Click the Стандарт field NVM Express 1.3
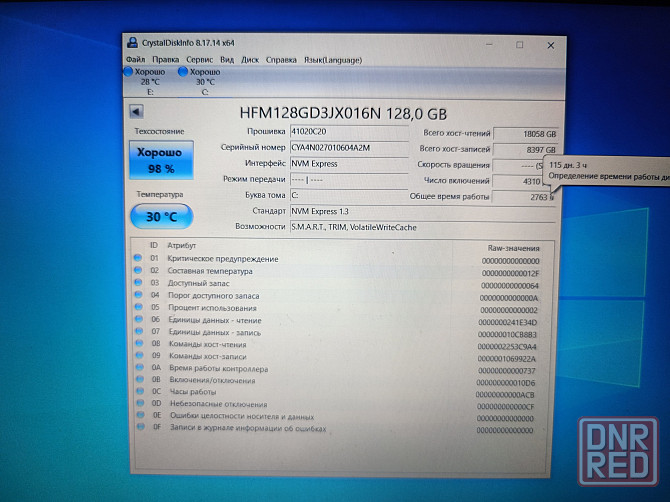Viewport: 670px width, 502px height. (x=423, y=211)
